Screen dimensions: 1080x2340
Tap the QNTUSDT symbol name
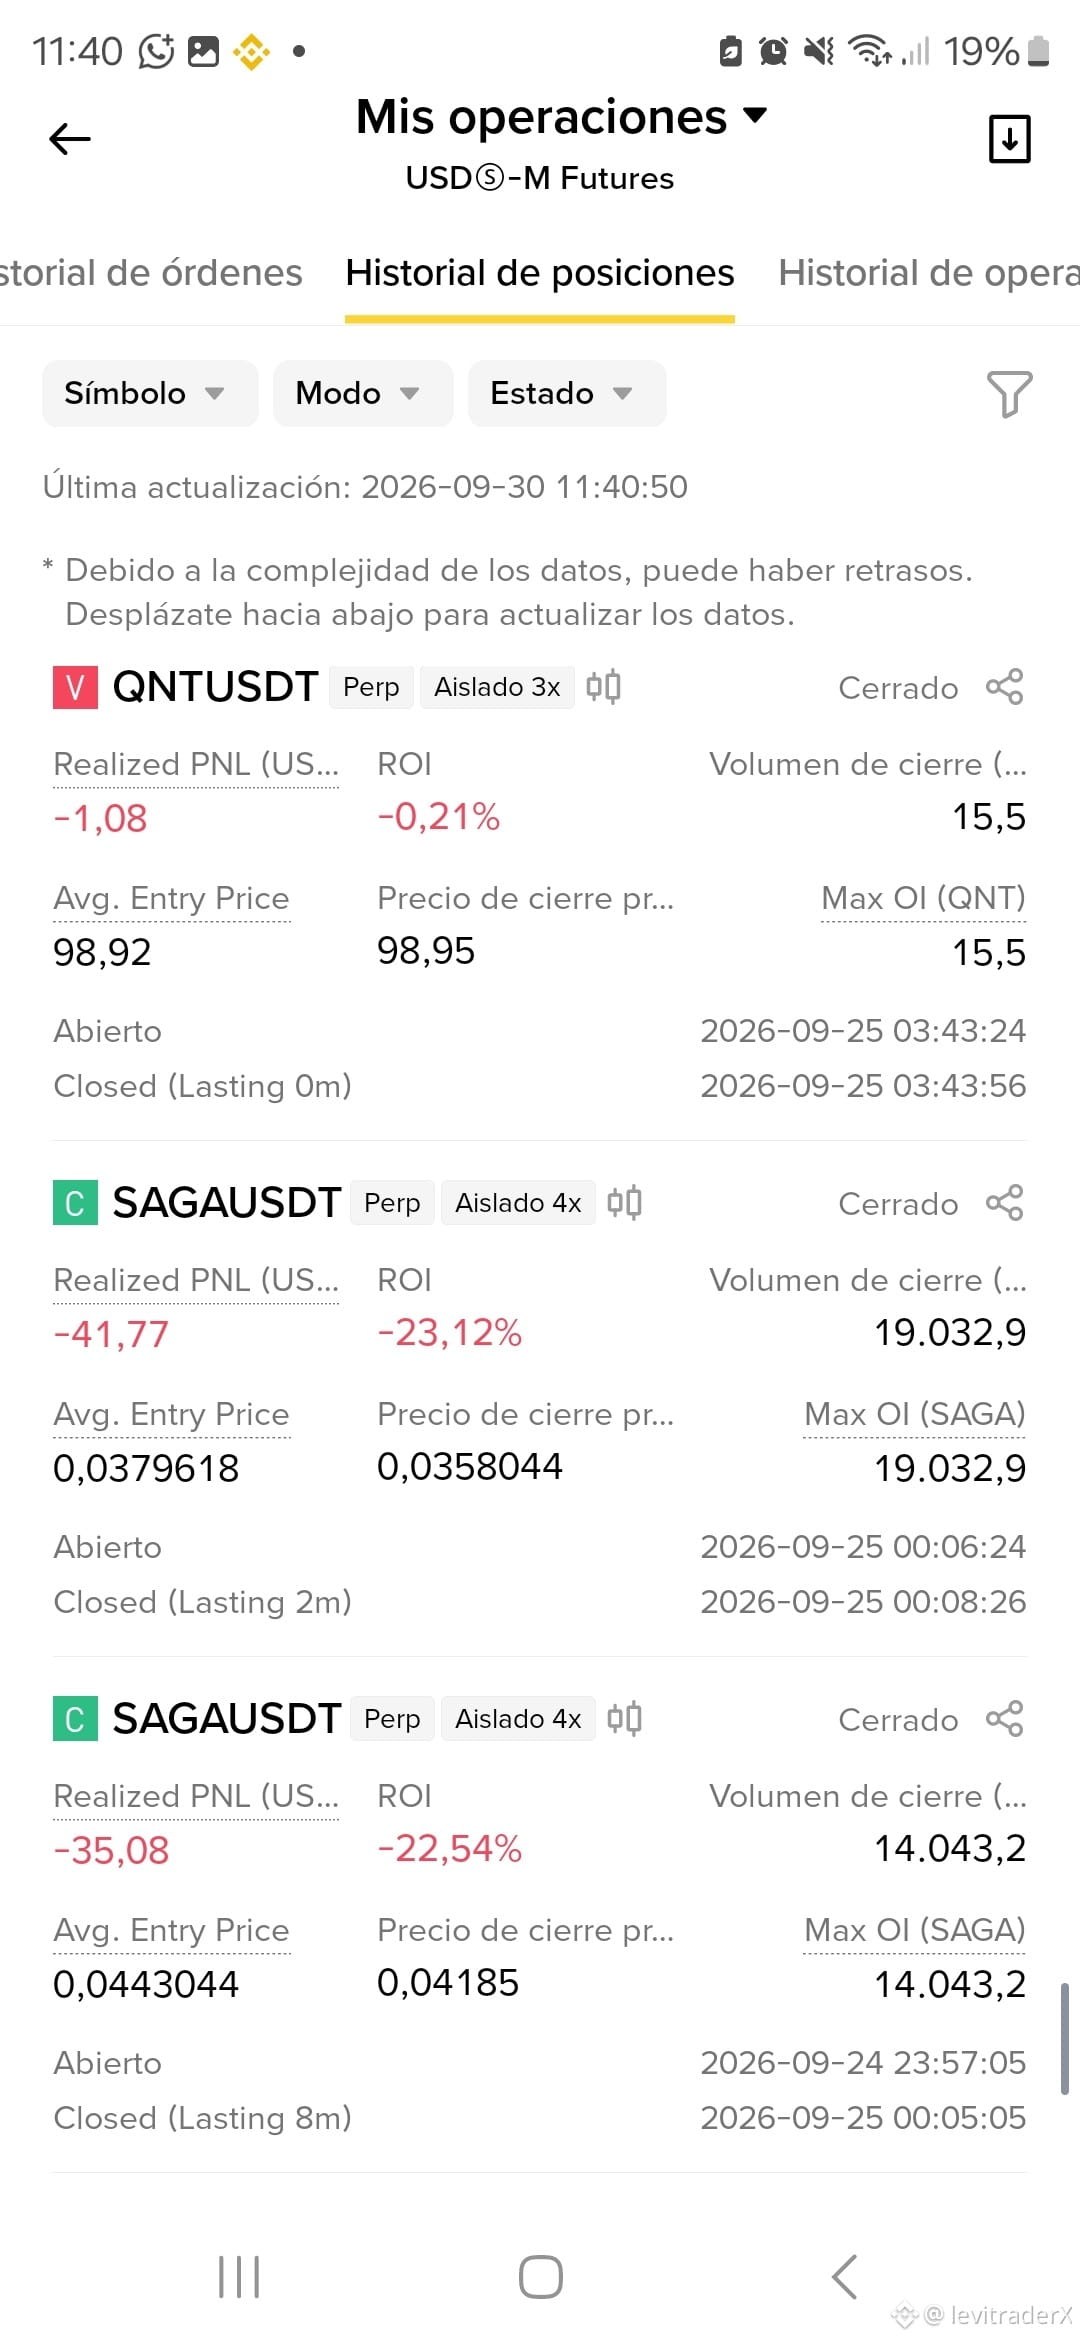click(215, 687)
